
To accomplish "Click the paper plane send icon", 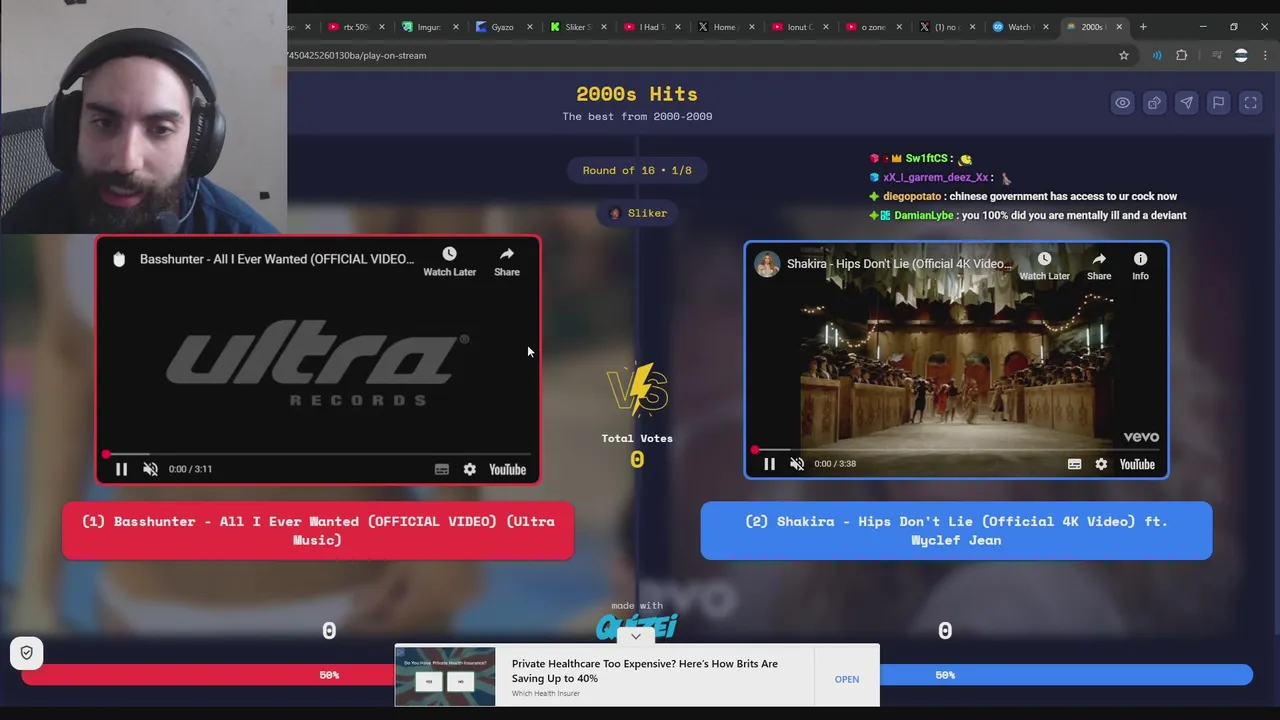I will coord(1186,103).
